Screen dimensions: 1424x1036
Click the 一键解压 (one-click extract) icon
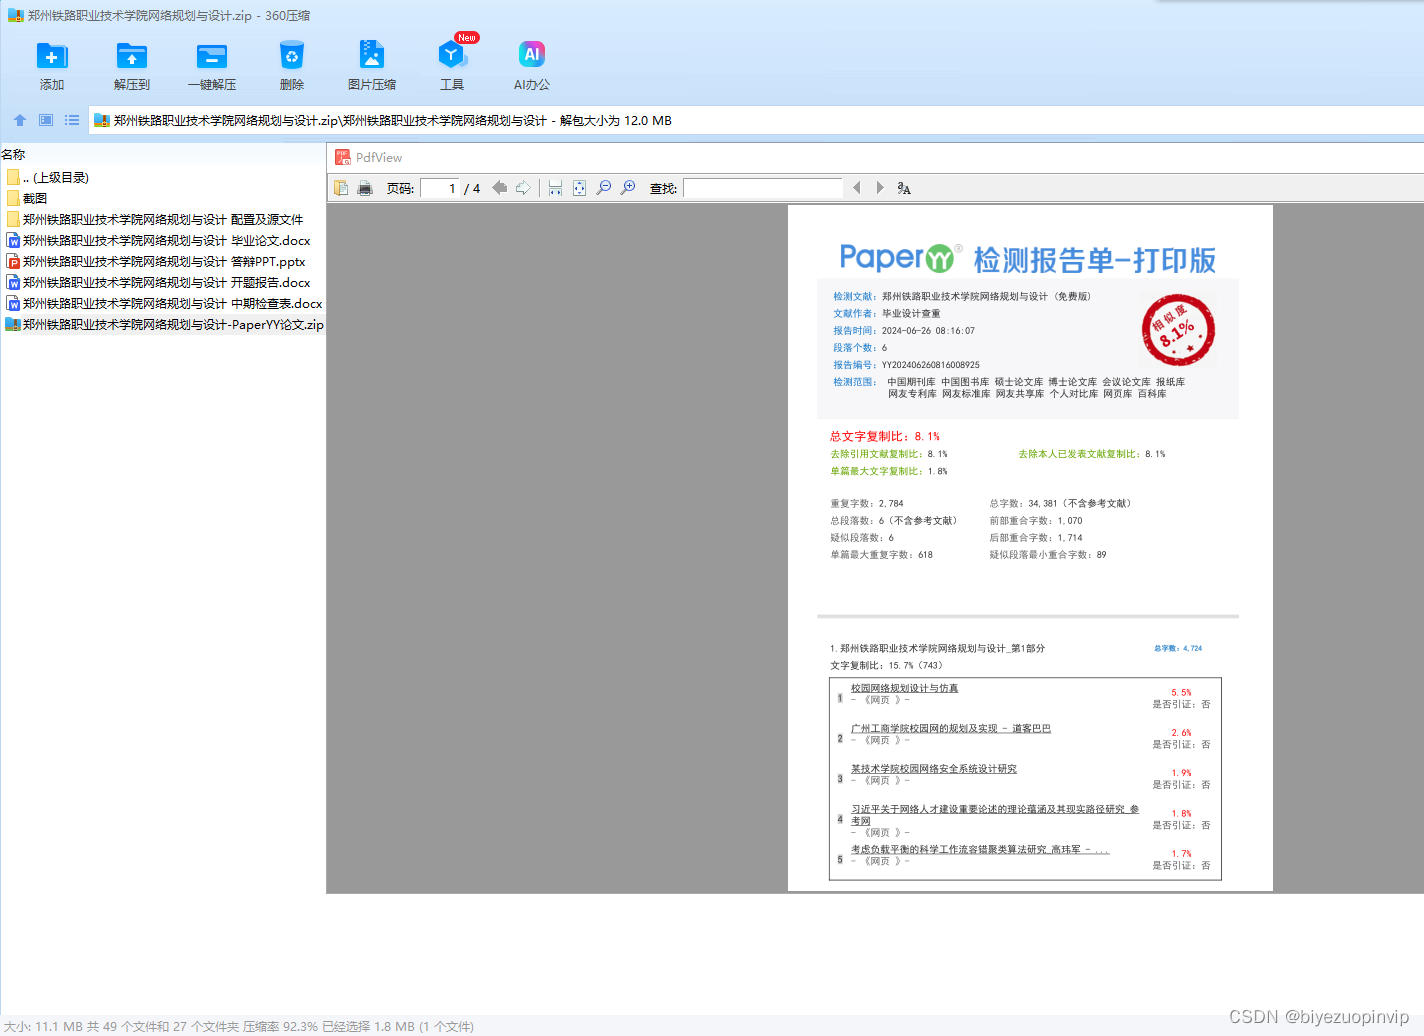pos(212,56)
